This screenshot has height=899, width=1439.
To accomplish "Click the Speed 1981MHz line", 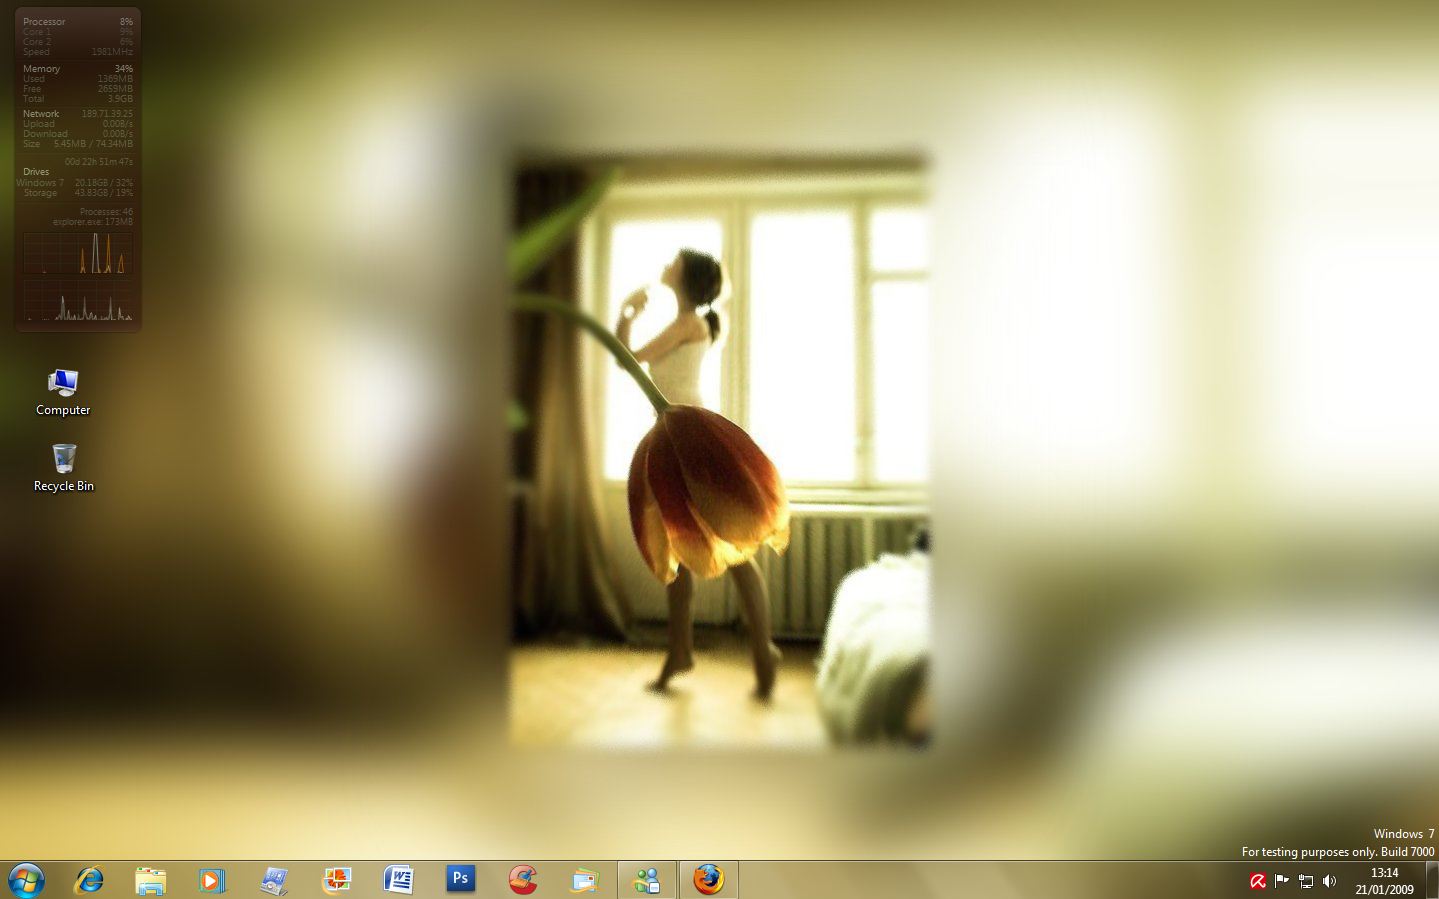I will click(x=78, y=52).
